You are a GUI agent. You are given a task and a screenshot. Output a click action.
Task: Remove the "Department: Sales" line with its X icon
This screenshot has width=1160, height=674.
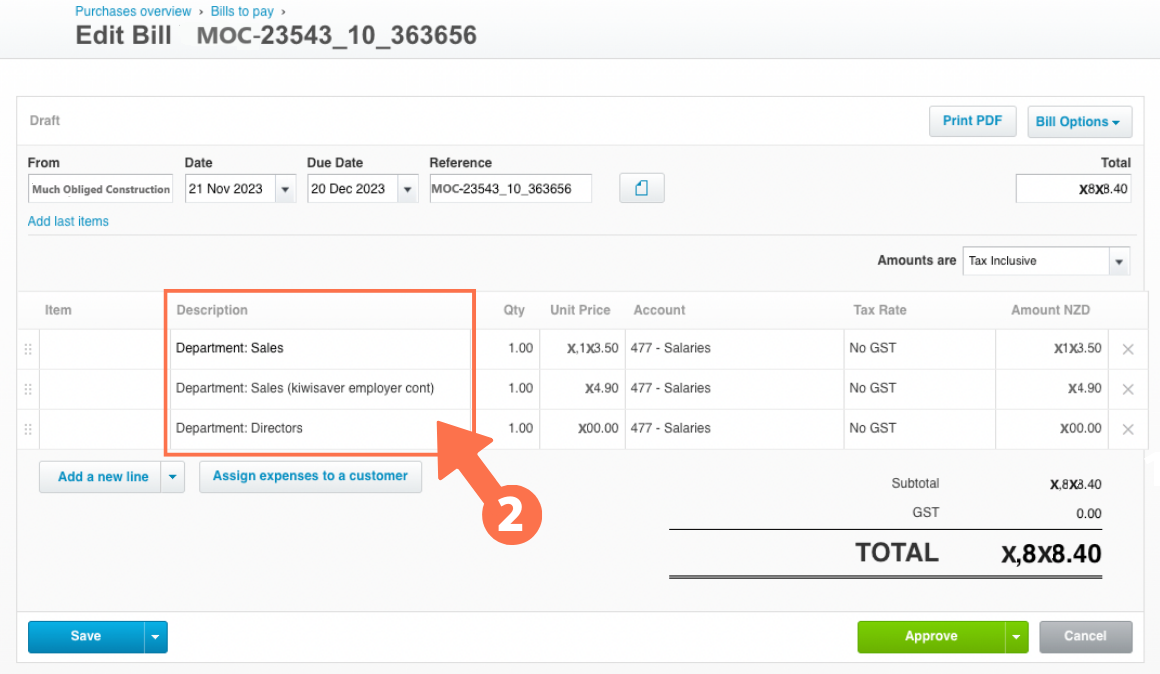(x=1128, y=348)
